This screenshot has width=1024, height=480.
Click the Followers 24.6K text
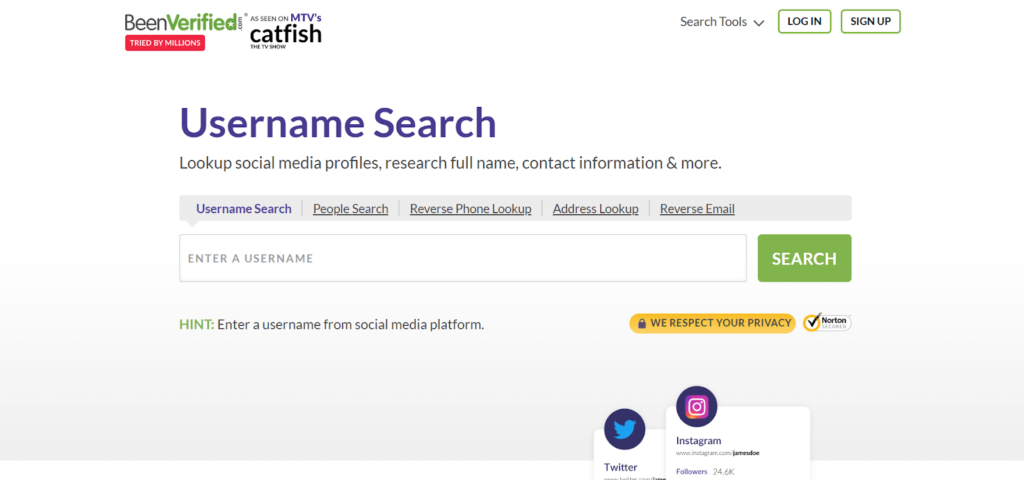point(705,471)
